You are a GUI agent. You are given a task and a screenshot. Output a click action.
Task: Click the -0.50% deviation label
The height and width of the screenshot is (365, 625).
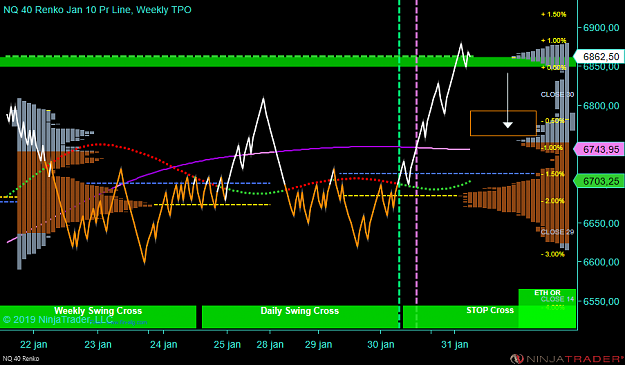553,121
